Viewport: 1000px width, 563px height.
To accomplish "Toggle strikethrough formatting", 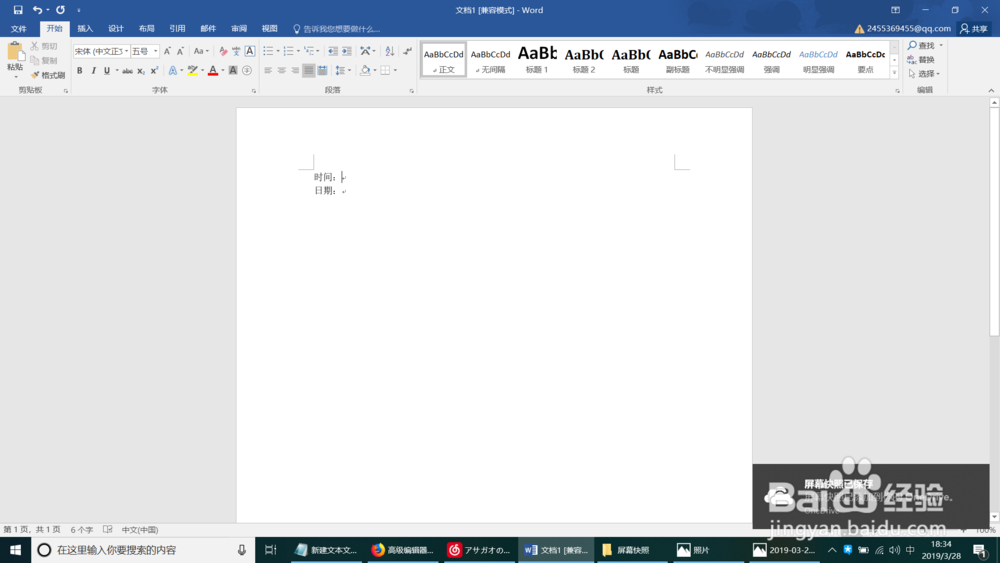I will [x=128, y=70].
